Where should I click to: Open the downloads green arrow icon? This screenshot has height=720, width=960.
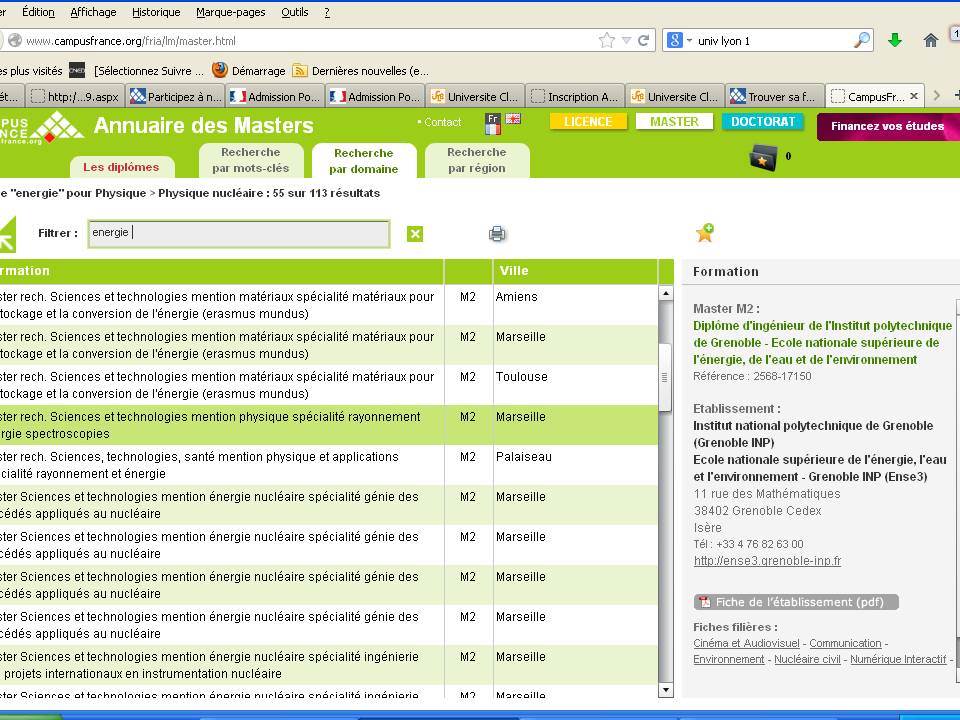click(894, 41)
